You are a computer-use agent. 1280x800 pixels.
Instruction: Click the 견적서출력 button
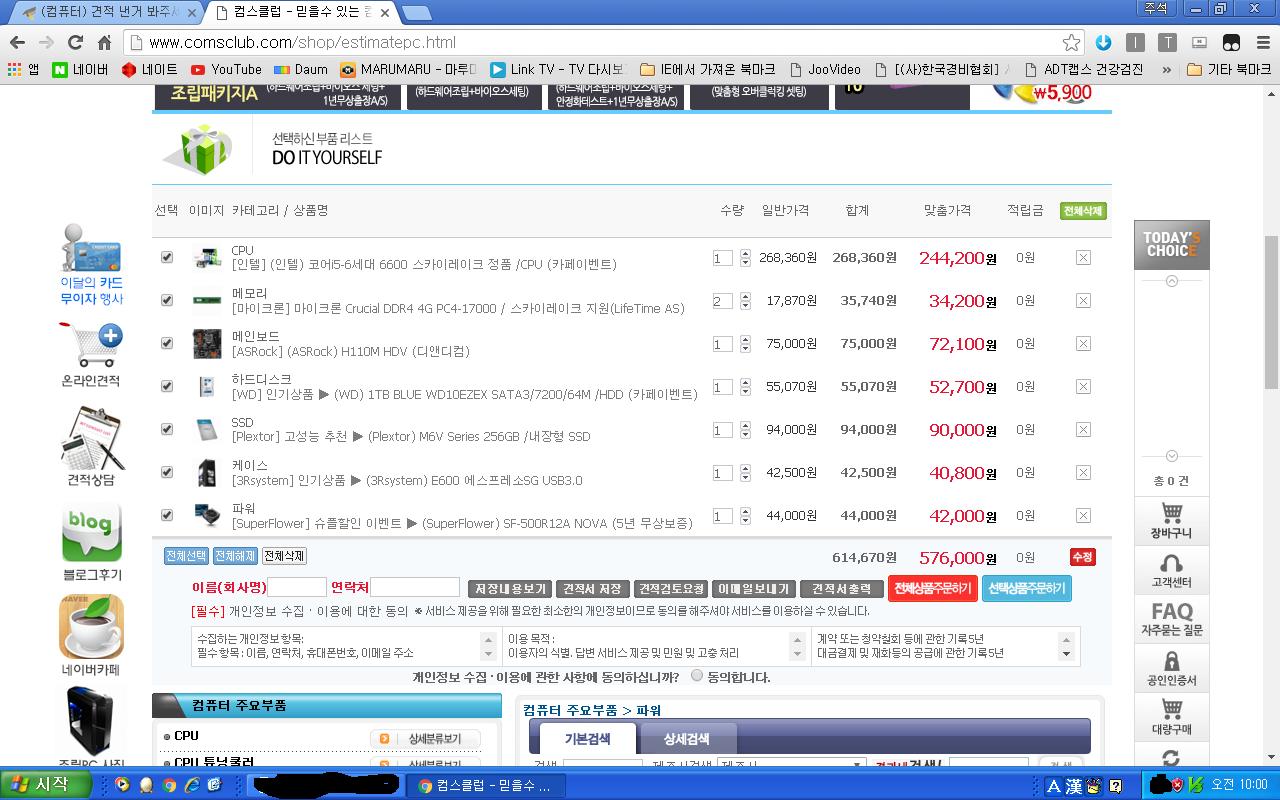coord(842,589)
